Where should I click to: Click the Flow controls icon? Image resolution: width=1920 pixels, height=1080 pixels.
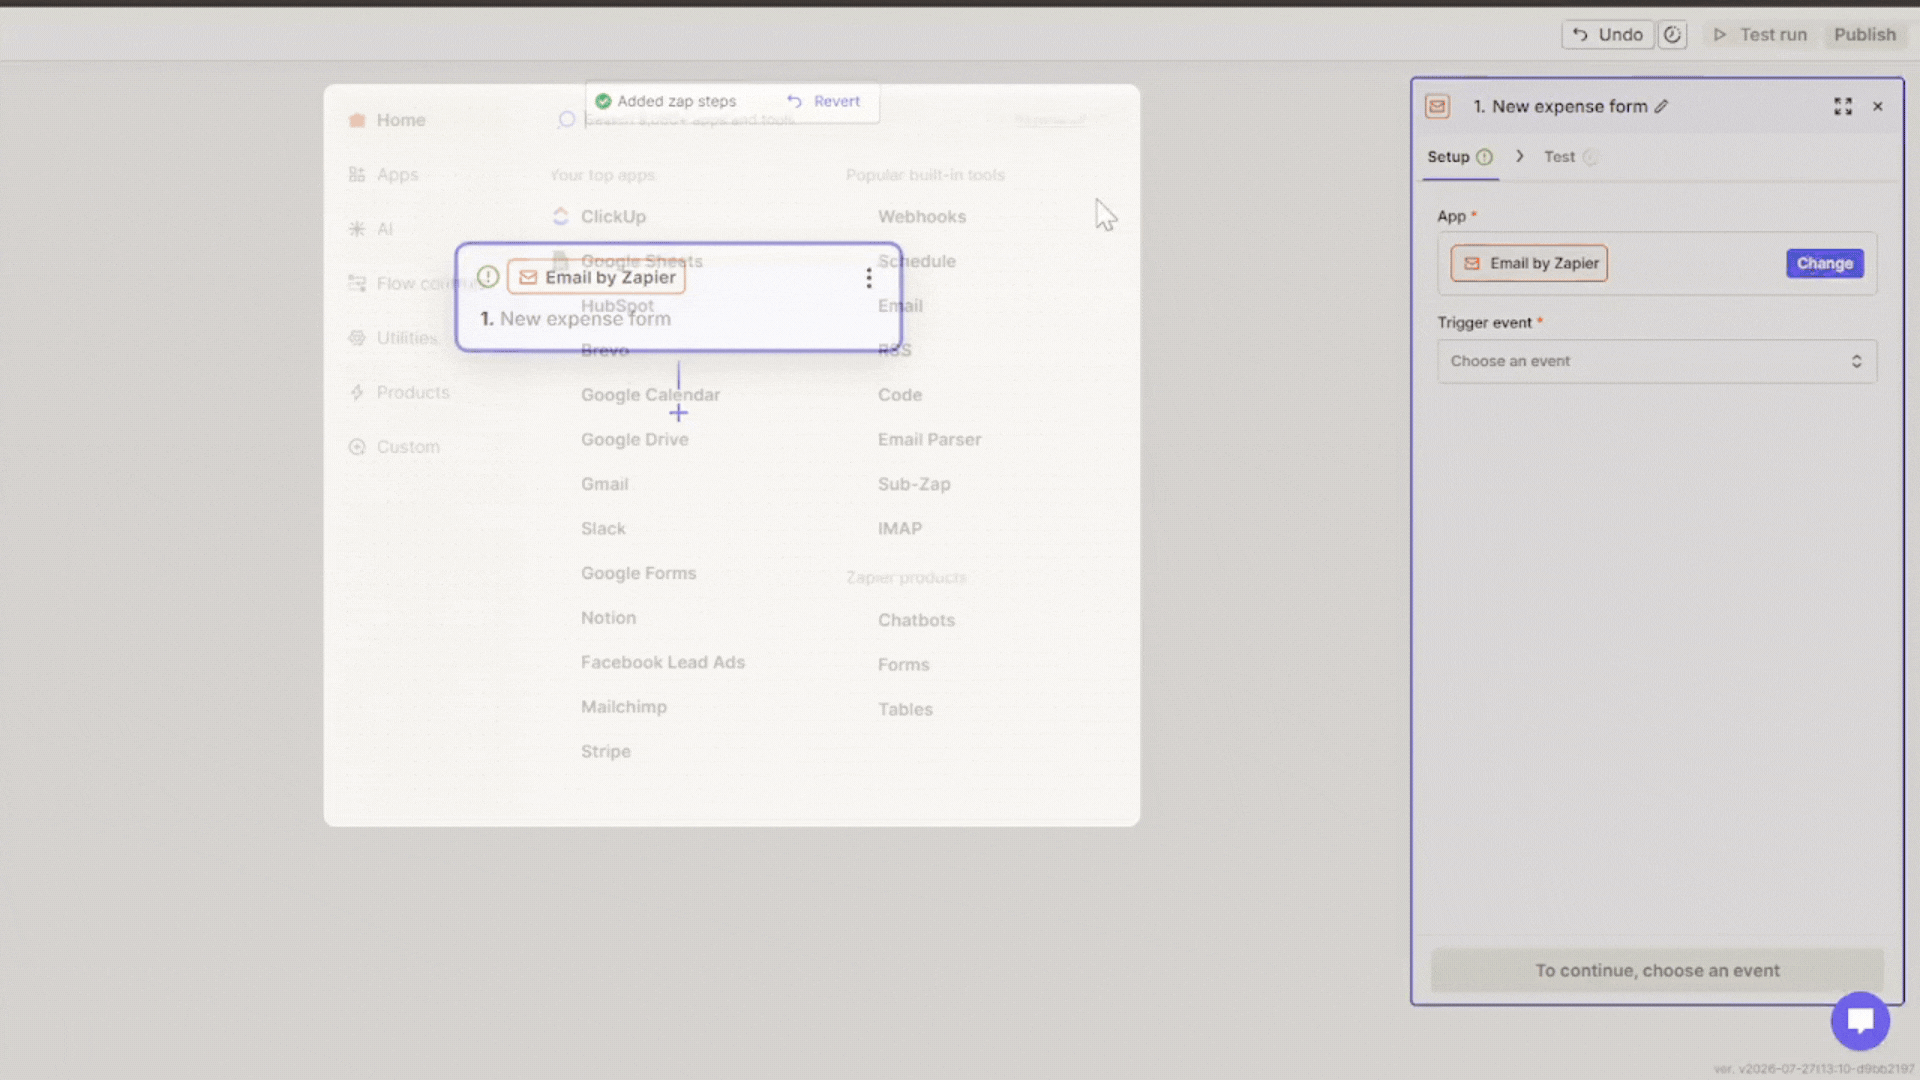[x=357, y=283]
